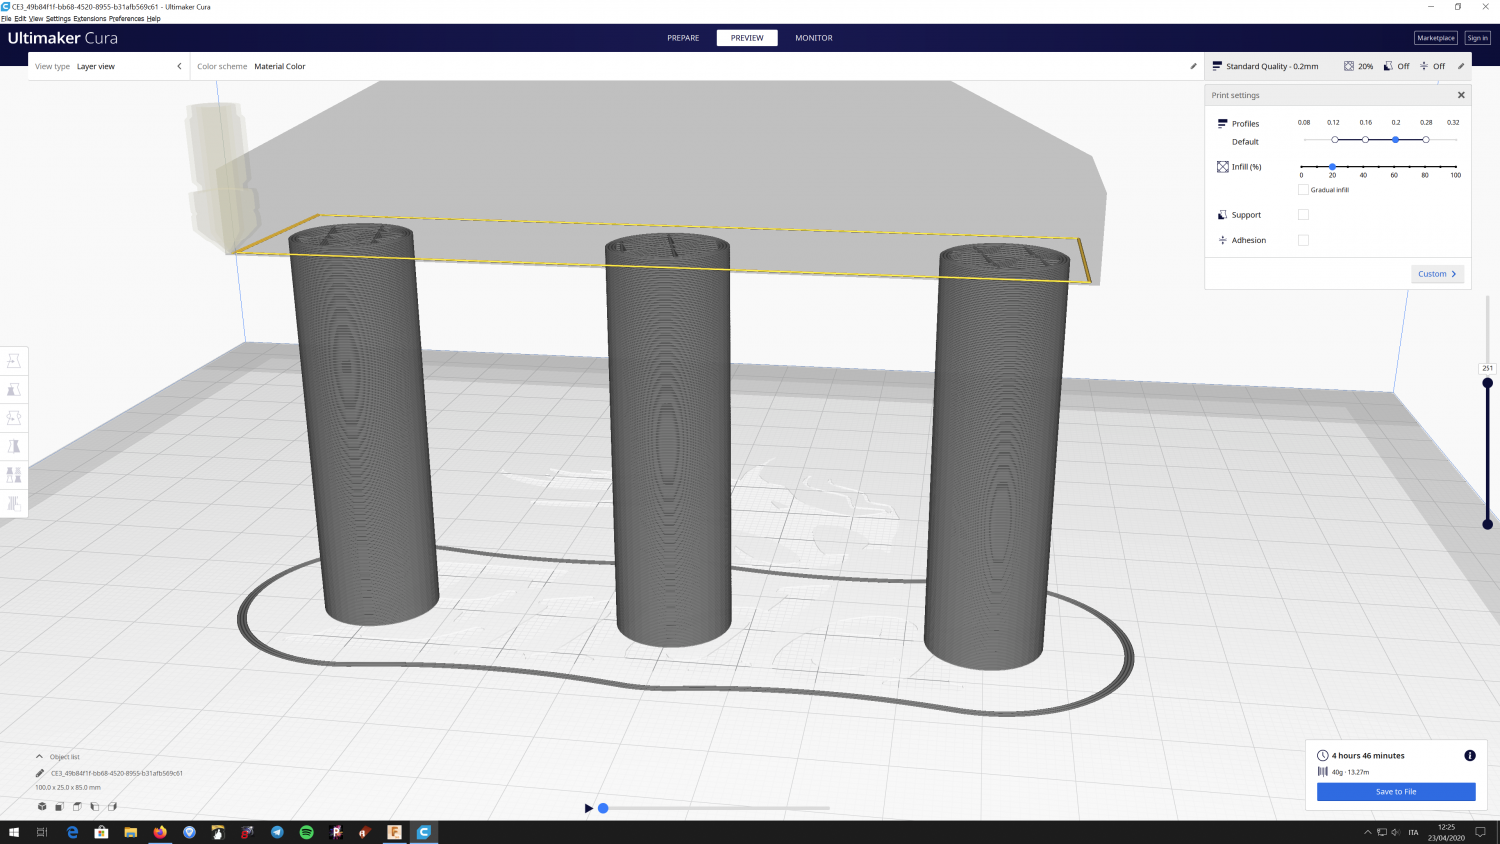Click pencil icon next to the model name
This screenshot has width=1500, height=844.
(x=40, y=773)
